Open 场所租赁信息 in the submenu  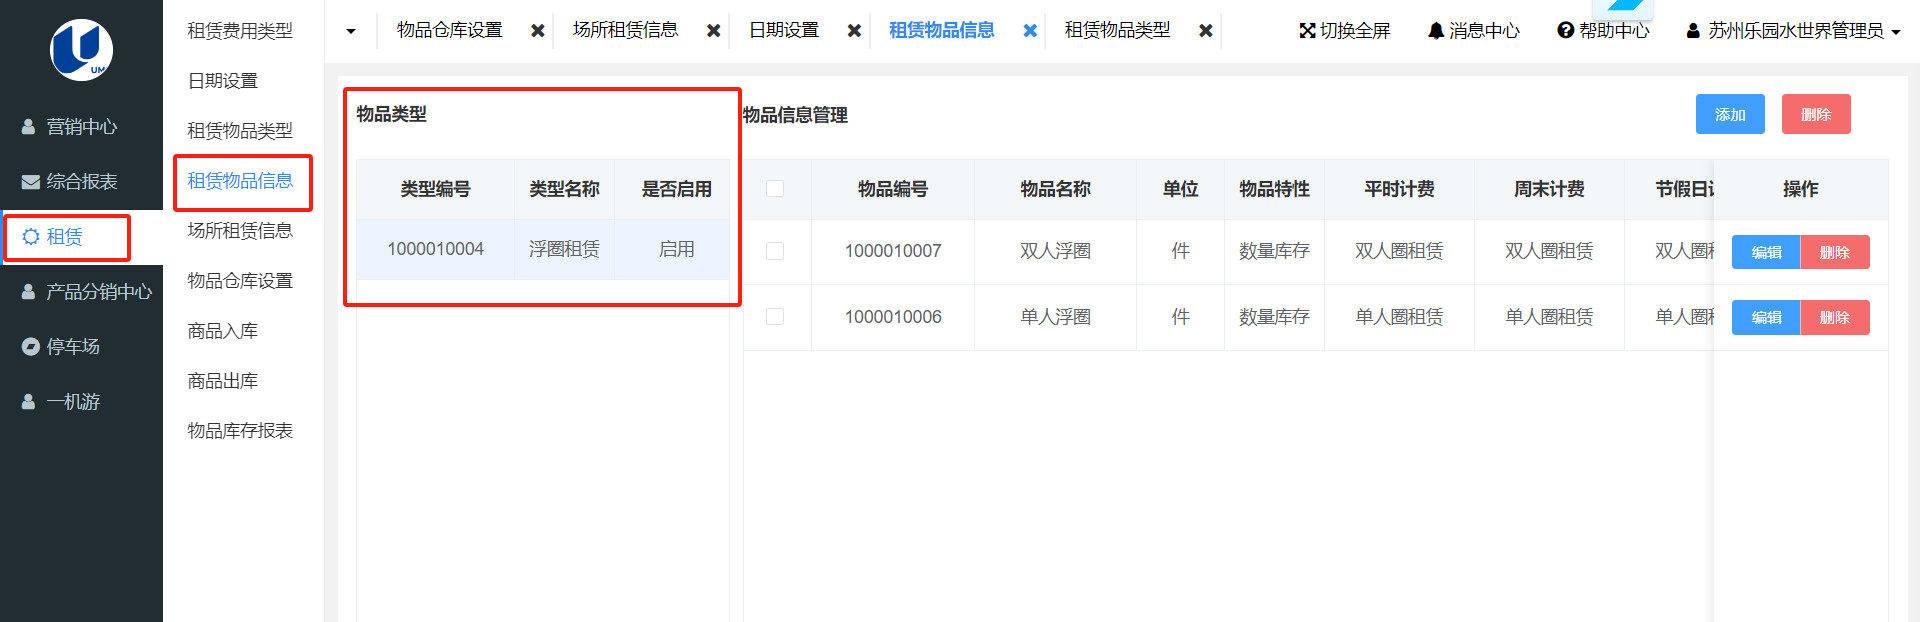240,231
